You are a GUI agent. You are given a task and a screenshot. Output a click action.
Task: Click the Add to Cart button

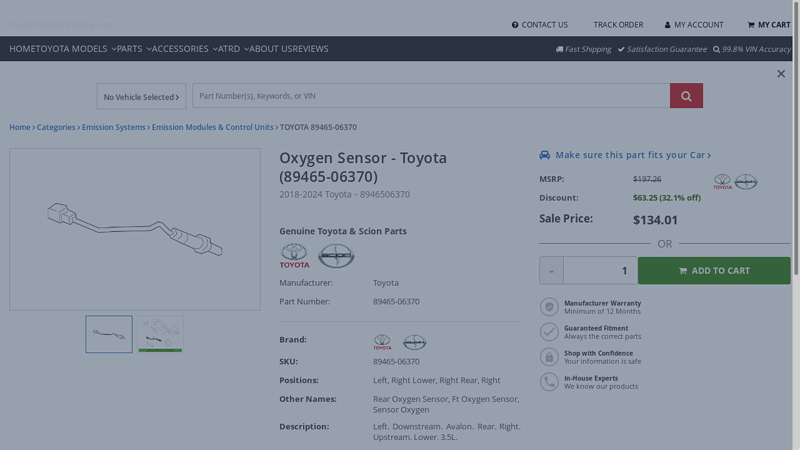(x=714, y=270)
